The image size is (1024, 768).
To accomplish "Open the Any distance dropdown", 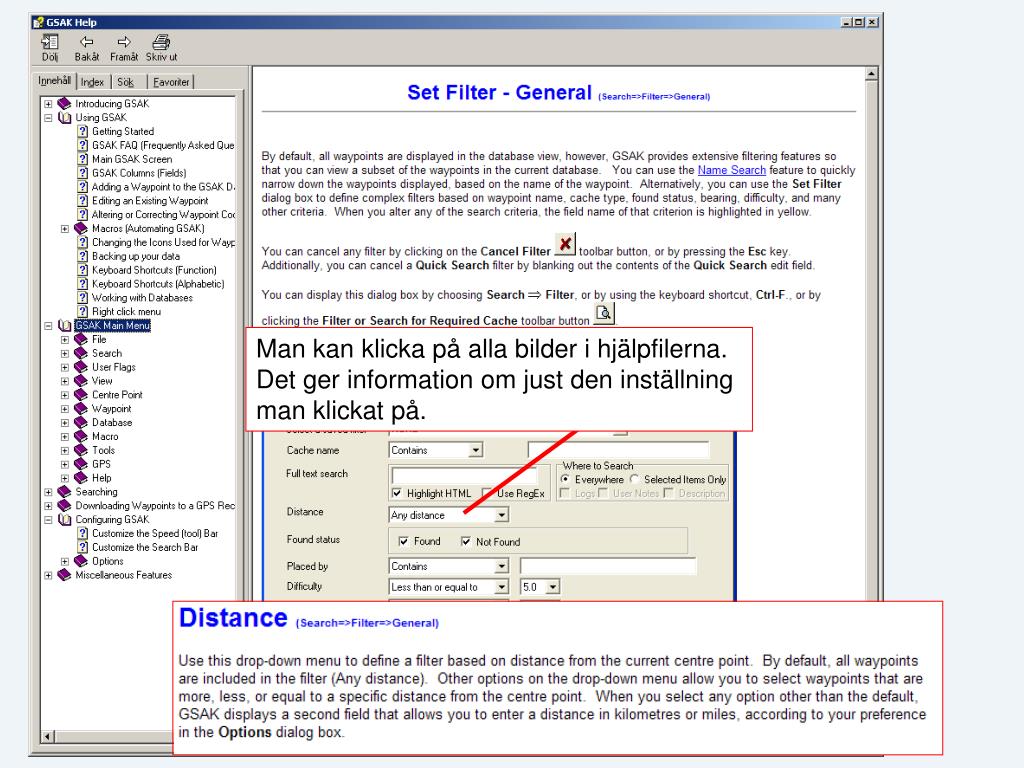I will 501,515.
